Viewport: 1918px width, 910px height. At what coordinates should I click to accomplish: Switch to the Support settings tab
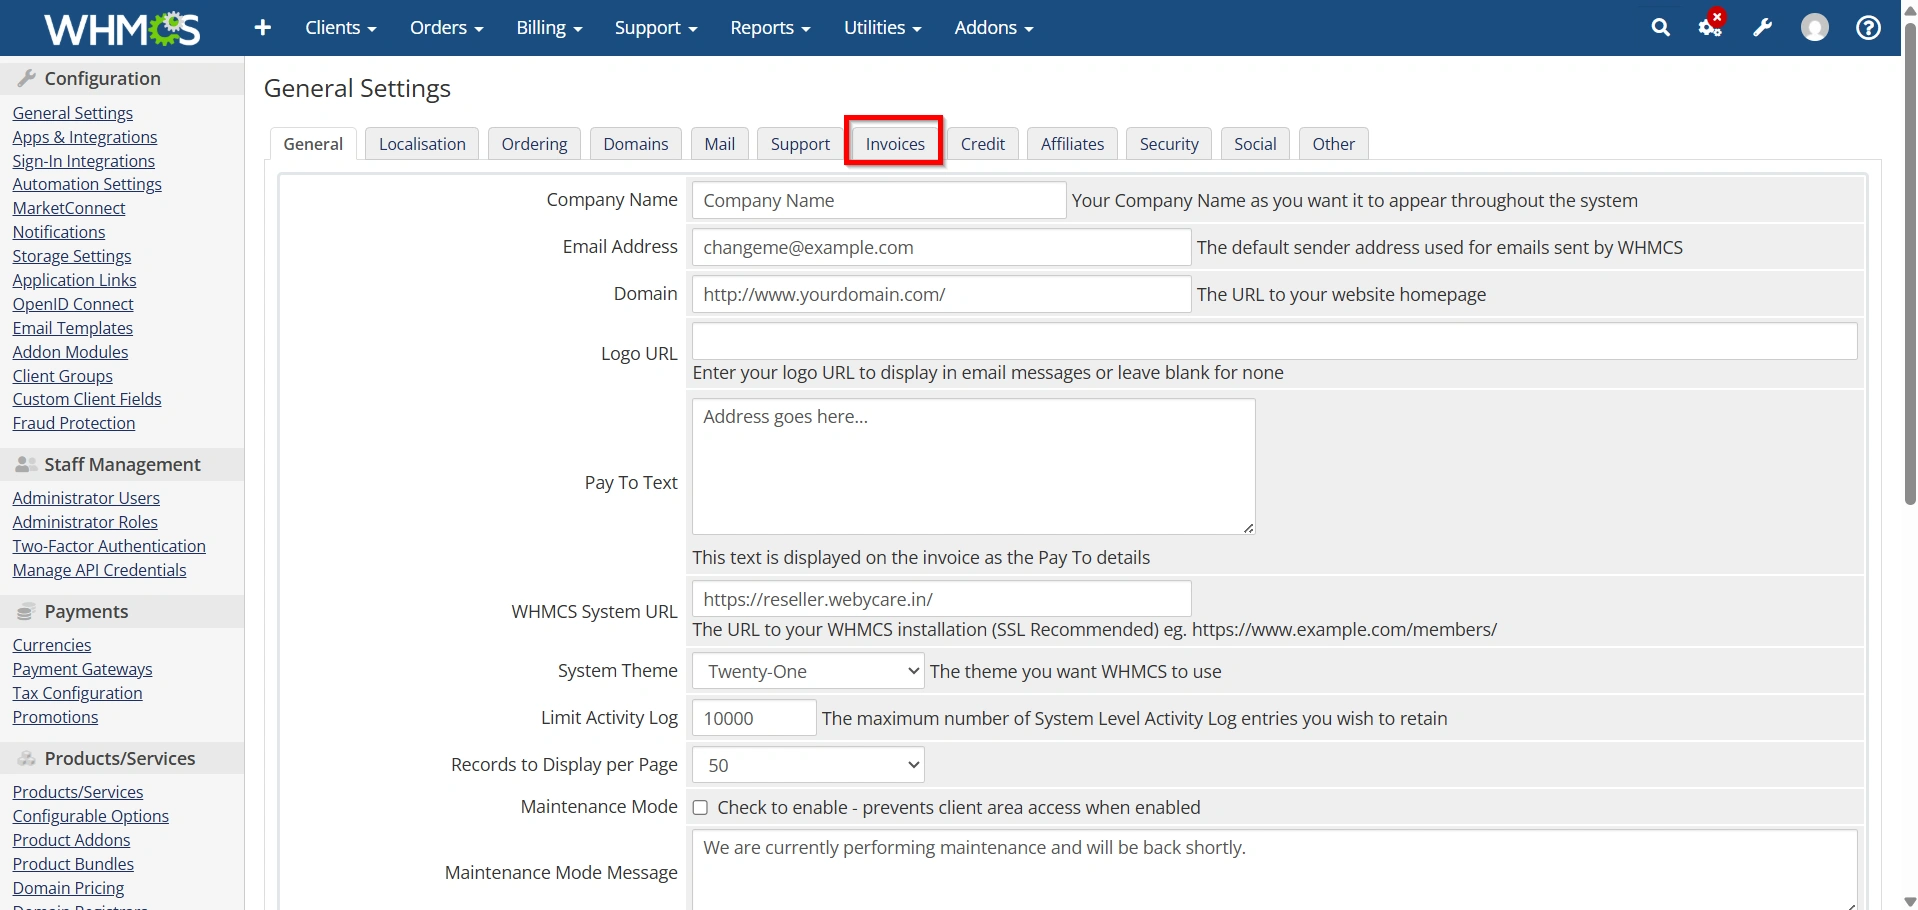[800, 144]
